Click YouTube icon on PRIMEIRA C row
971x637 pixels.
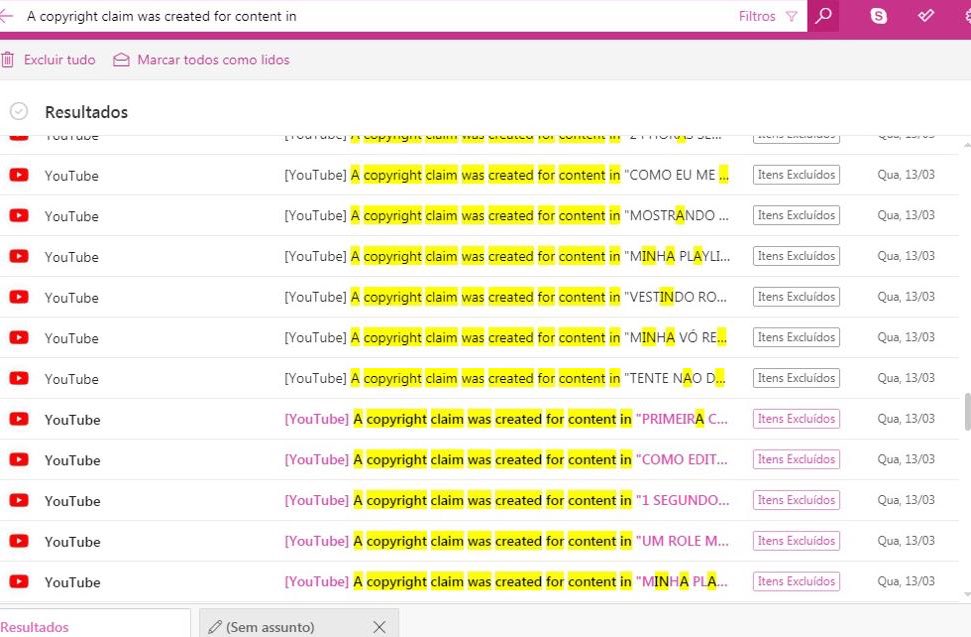tap(19, 418)
